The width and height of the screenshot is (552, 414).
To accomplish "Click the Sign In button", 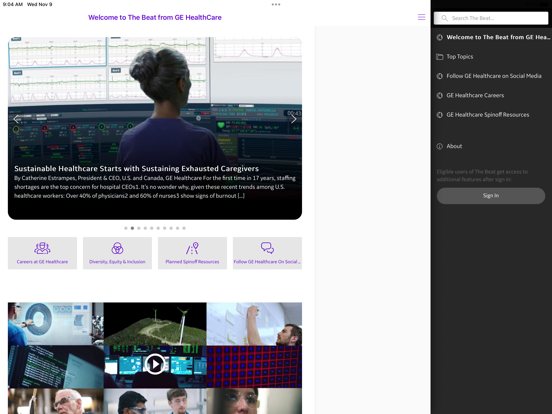I will (x=491, y=196).
